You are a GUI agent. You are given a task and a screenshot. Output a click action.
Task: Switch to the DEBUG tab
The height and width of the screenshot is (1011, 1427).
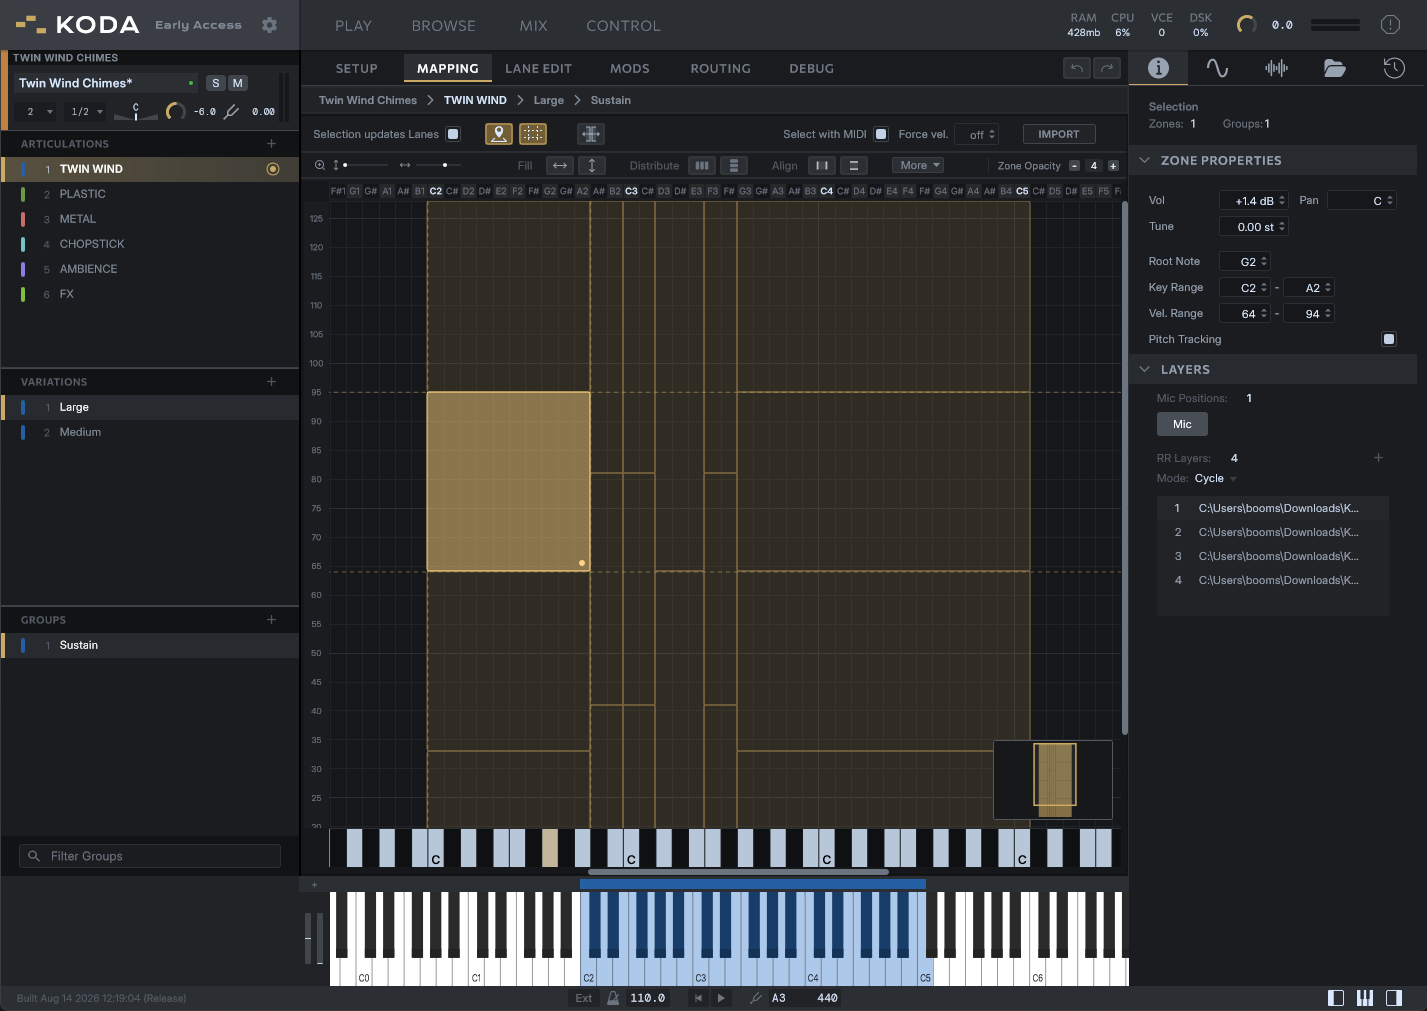(811, 69)
